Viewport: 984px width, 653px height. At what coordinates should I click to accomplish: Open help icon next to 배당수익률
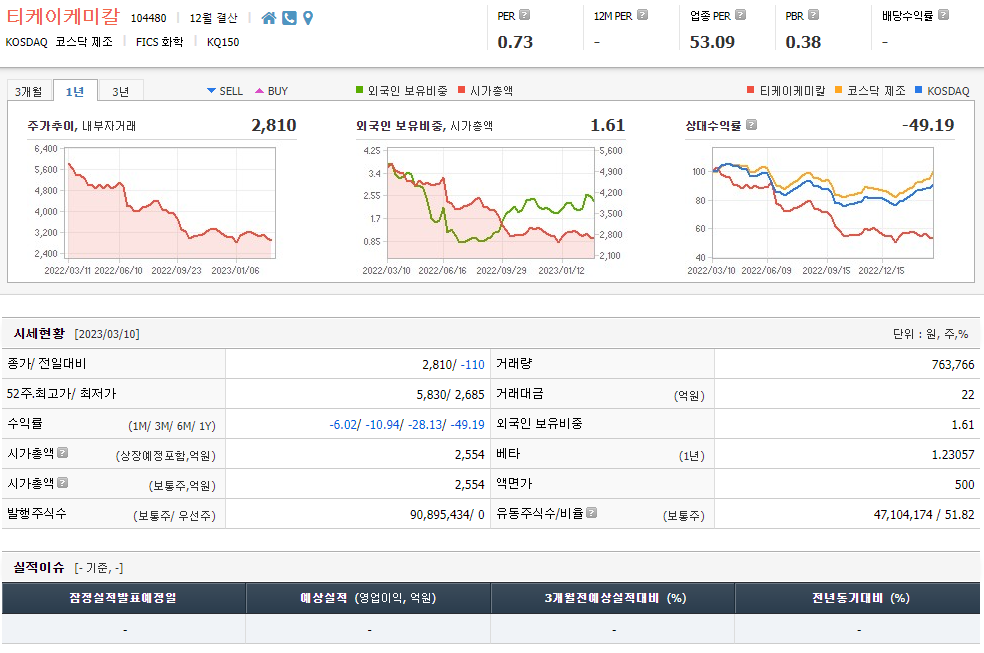[x=943, y=14]
